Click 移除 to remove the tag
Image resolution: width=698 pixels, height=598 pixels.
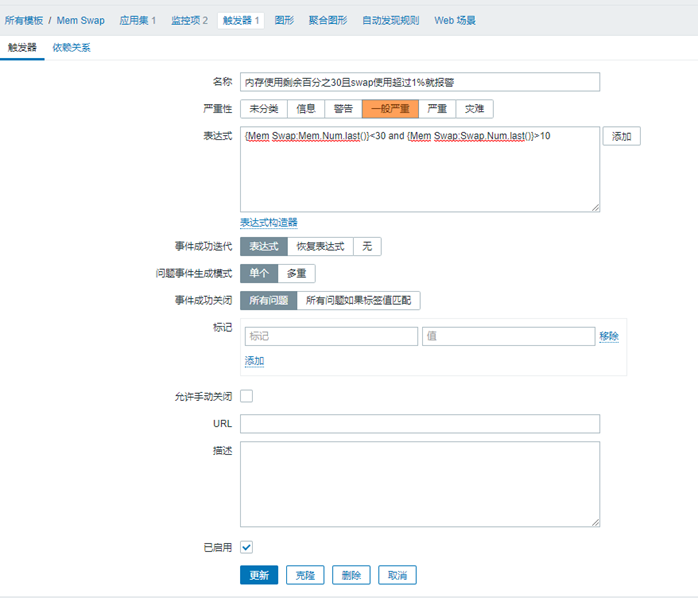(x=609, y=336)
